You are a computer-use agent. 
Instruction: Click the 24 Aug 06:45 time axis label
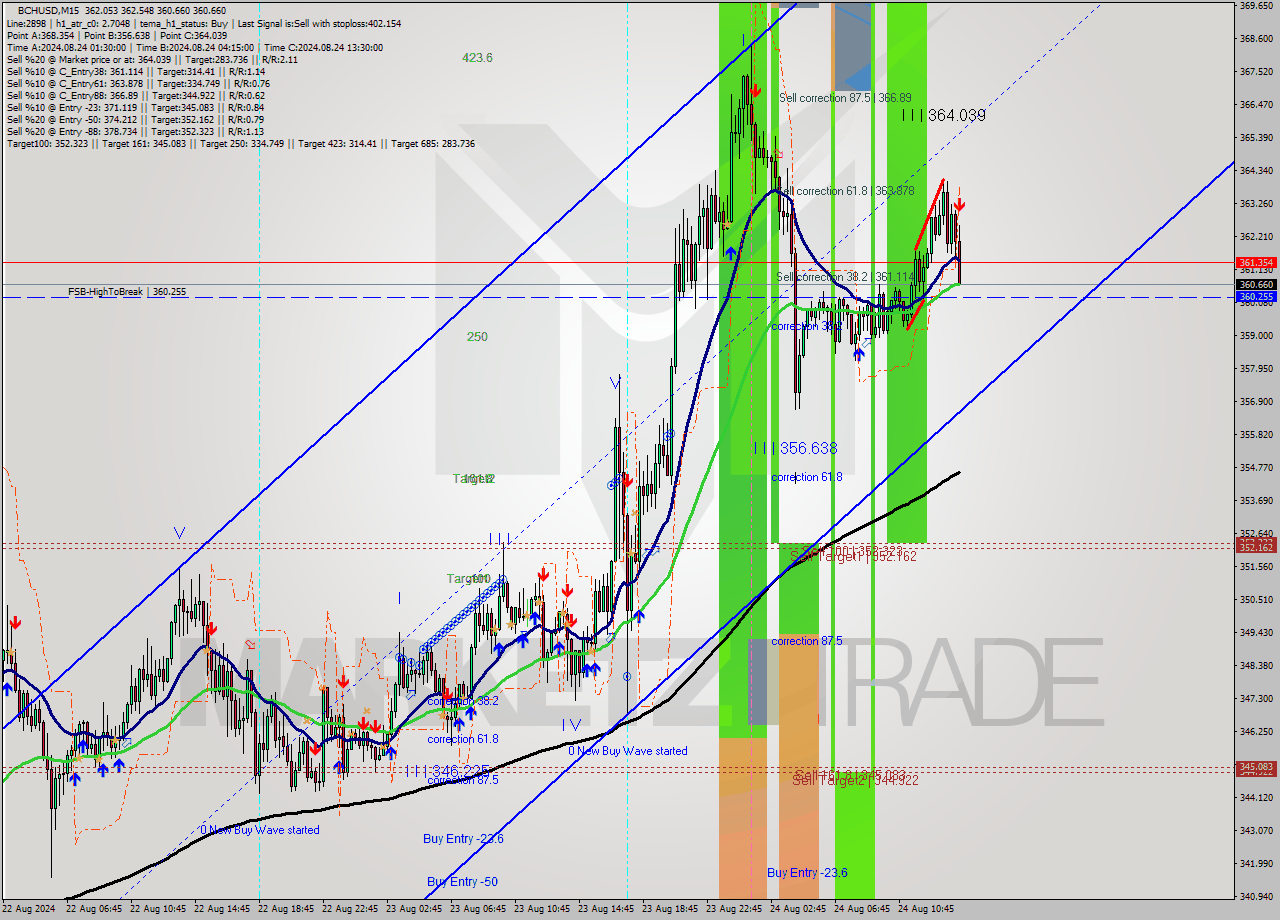tap(862, 909)
